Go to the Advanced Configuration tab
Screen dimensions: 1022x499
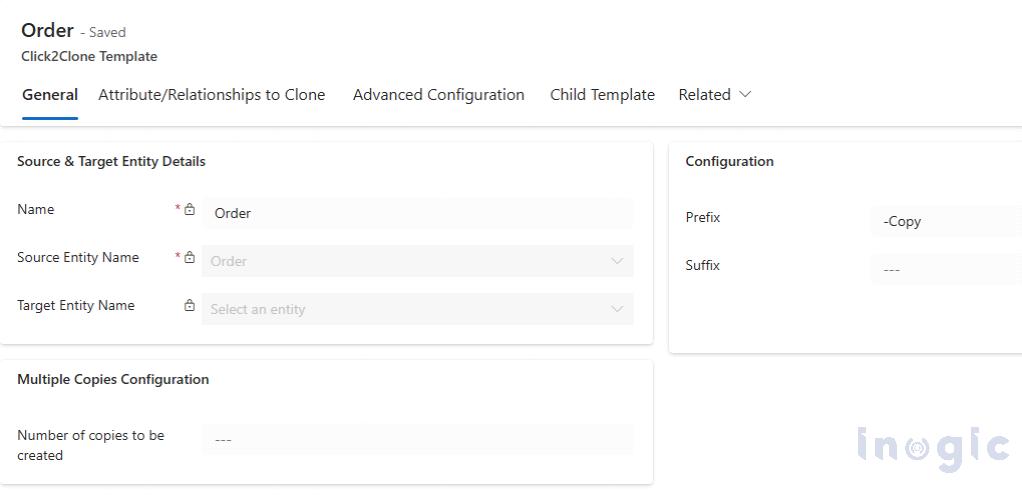pos(438,95)
